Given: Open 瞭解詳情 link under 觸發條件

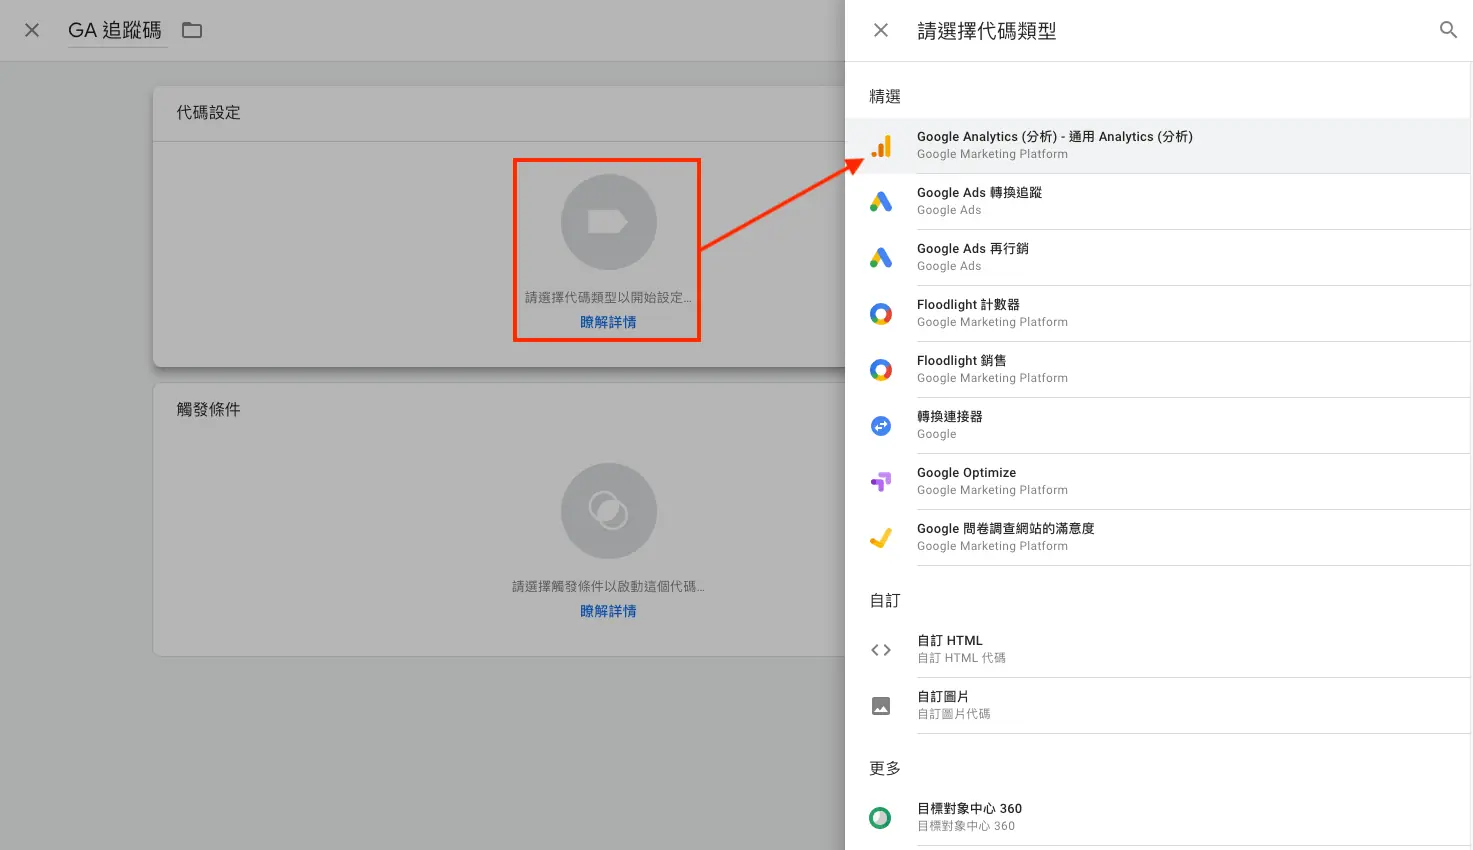Looking at the screenshot, I should point(608,611).
